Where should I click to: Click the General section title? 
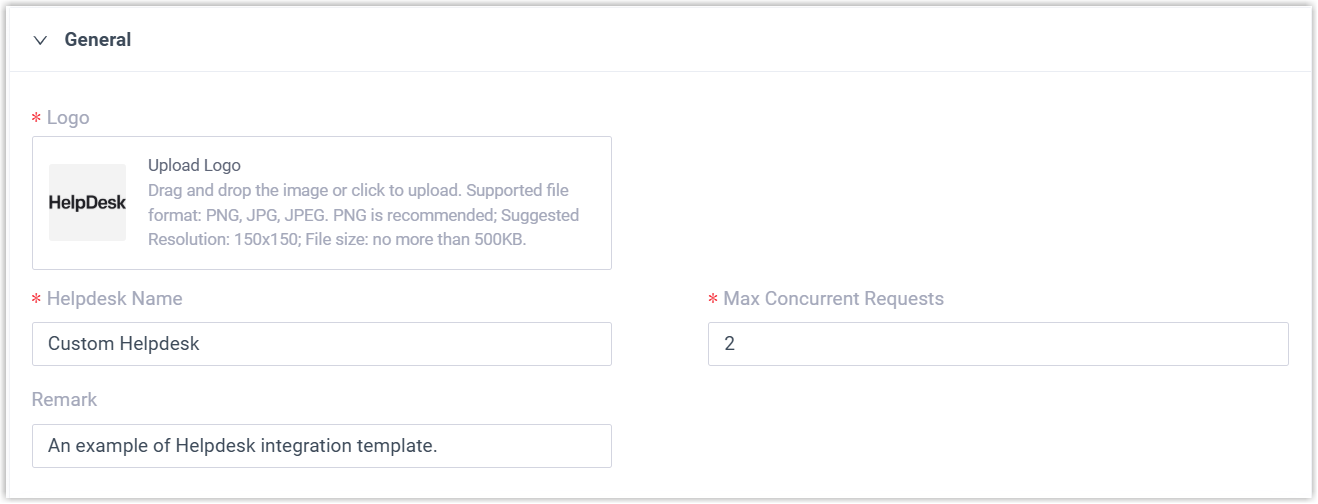[98, 41]
